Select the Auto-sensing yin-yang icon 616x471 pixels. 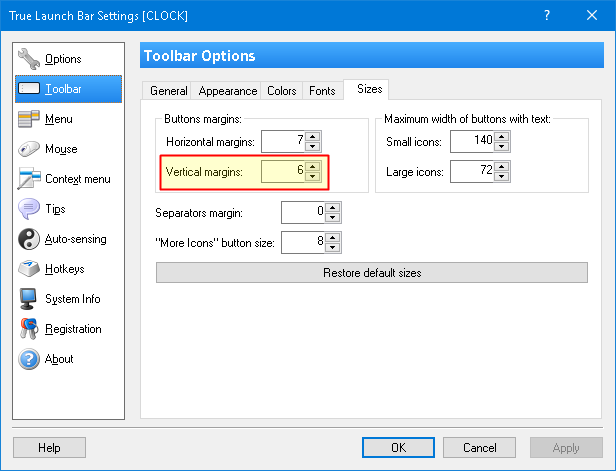click(x=29, y=239)
